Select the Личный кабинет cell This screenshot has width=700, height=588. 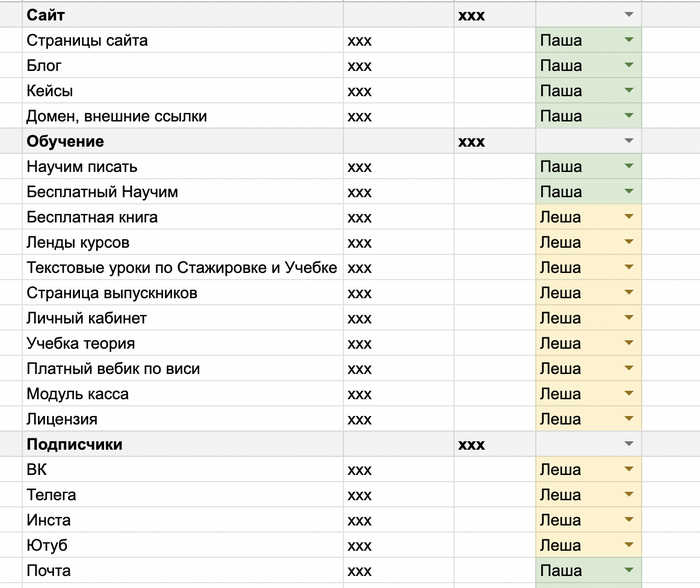click(x=180, y=318)
